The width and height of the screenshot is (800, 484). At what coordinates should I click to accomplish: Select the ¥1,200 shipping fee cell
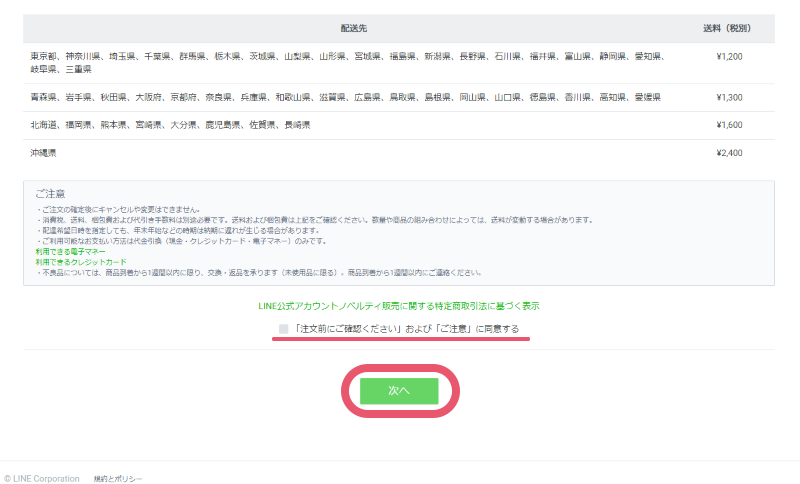pos(729,57)
